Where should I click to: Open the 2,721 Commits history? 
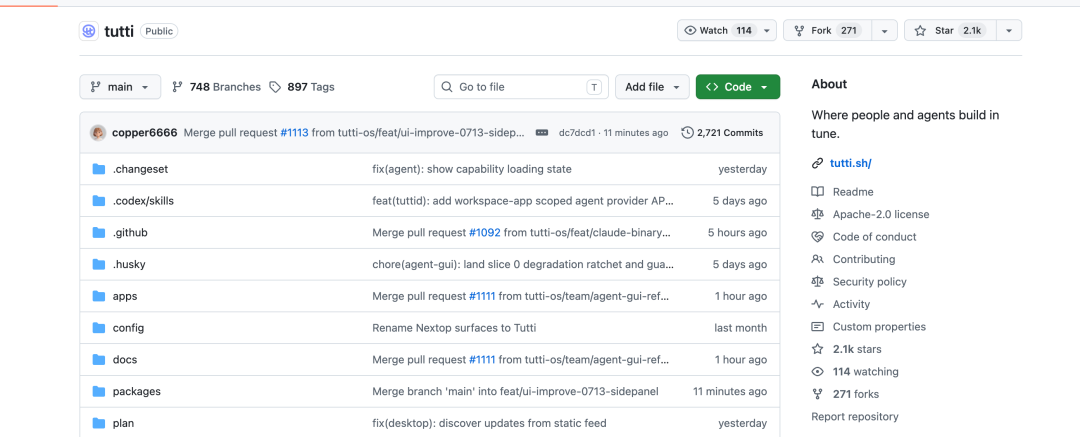[x=723, y=132]
